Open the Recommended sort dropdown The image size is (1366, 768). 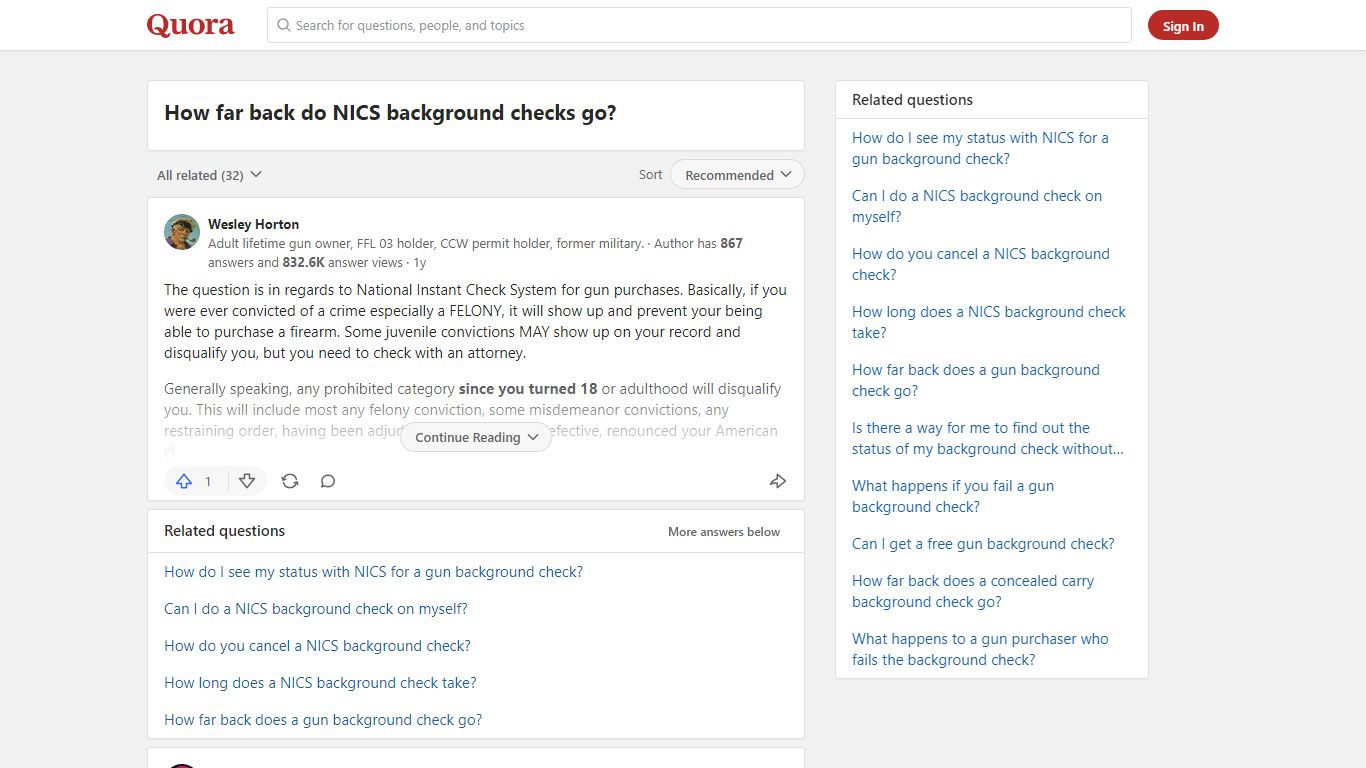[737, 174]
